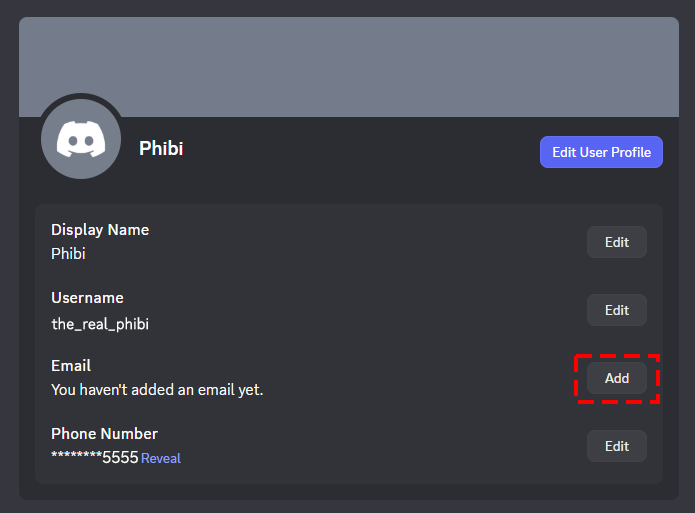Screen dimensions: 695x513
Task: Edit the Display Name field
Action: click(x=616, y=242)
